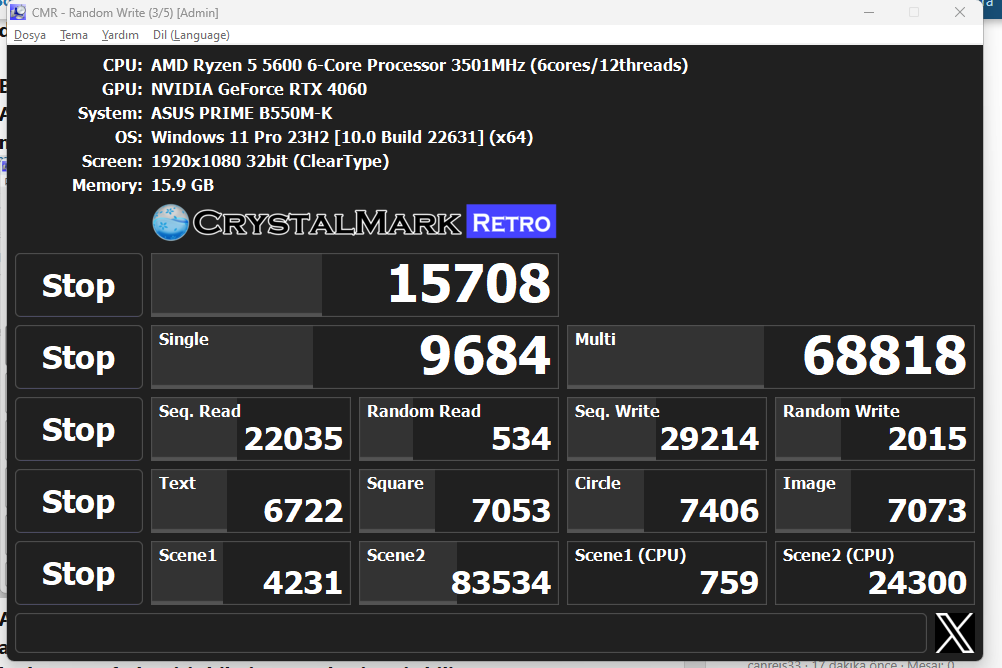Click the CPU name AMD Ryzen 5 5600 text
The height and width of the screenshot is (668, 1002).
(x=419, y=65)
